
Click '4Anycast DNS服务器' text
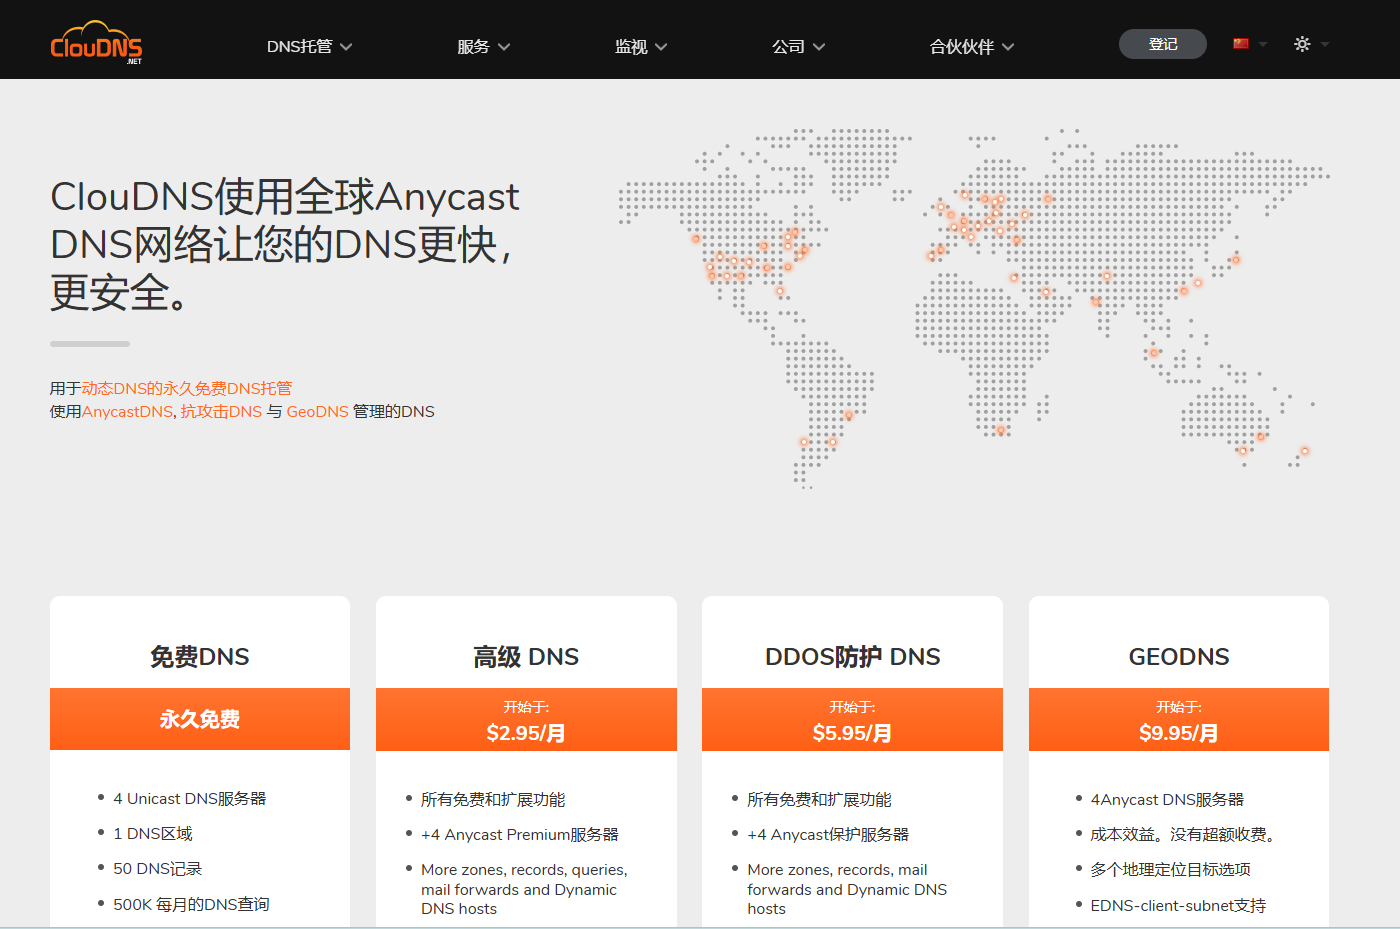[1167, 799]
